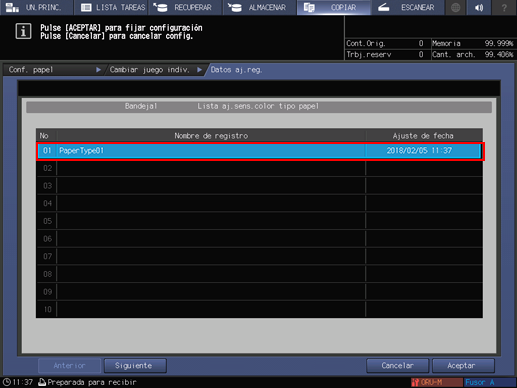Image resolution: width=517 pixels, height=388 pixels.
Task: Open the ALMACENAR tab
Action: 260,7
